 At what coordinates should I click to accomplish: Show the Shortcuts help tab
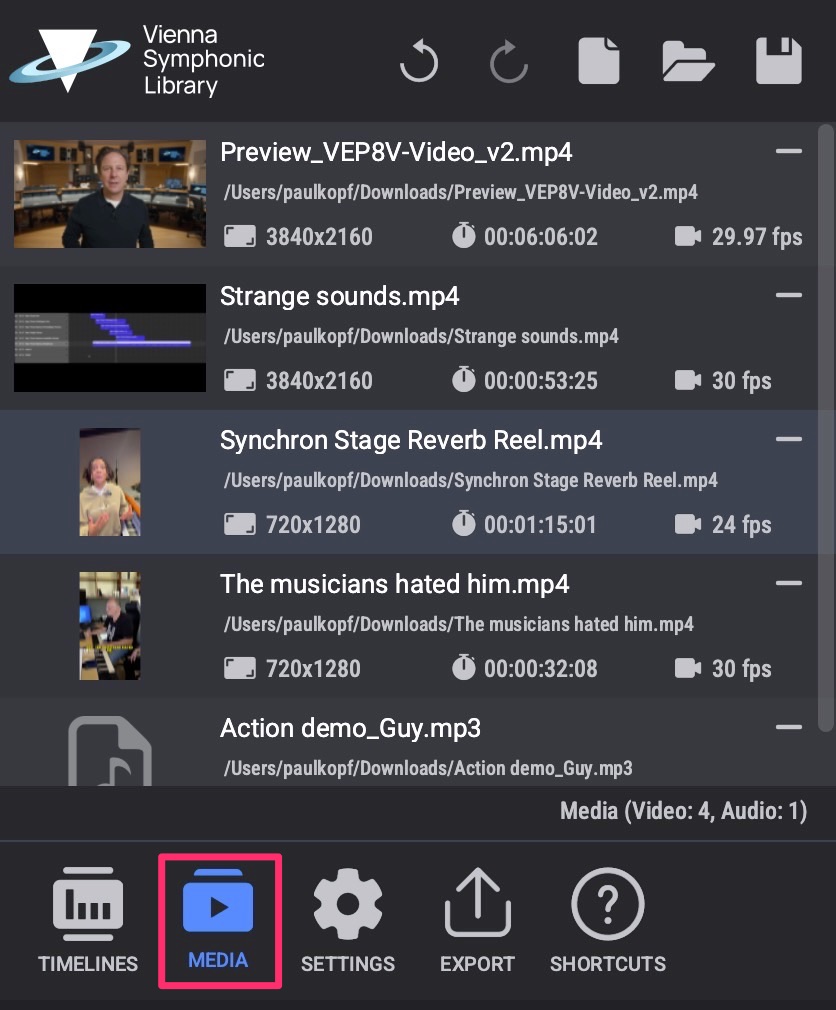607,921
